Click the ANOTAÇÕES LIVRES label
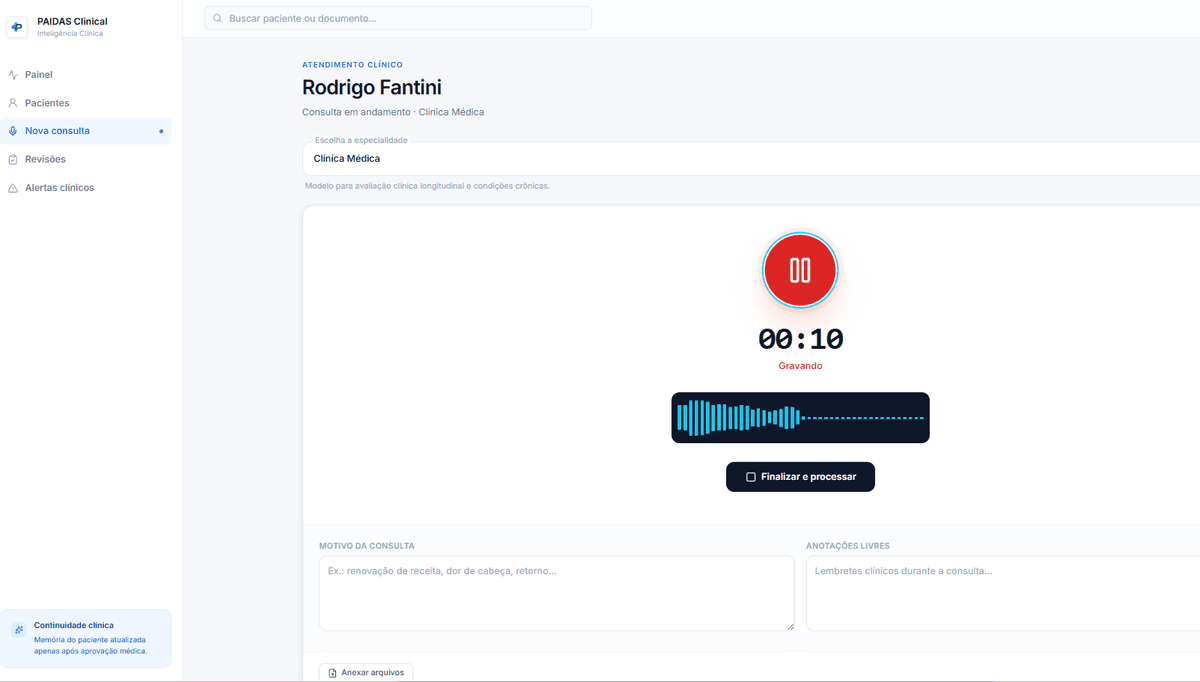The image size is (1200, 682). 848,546
